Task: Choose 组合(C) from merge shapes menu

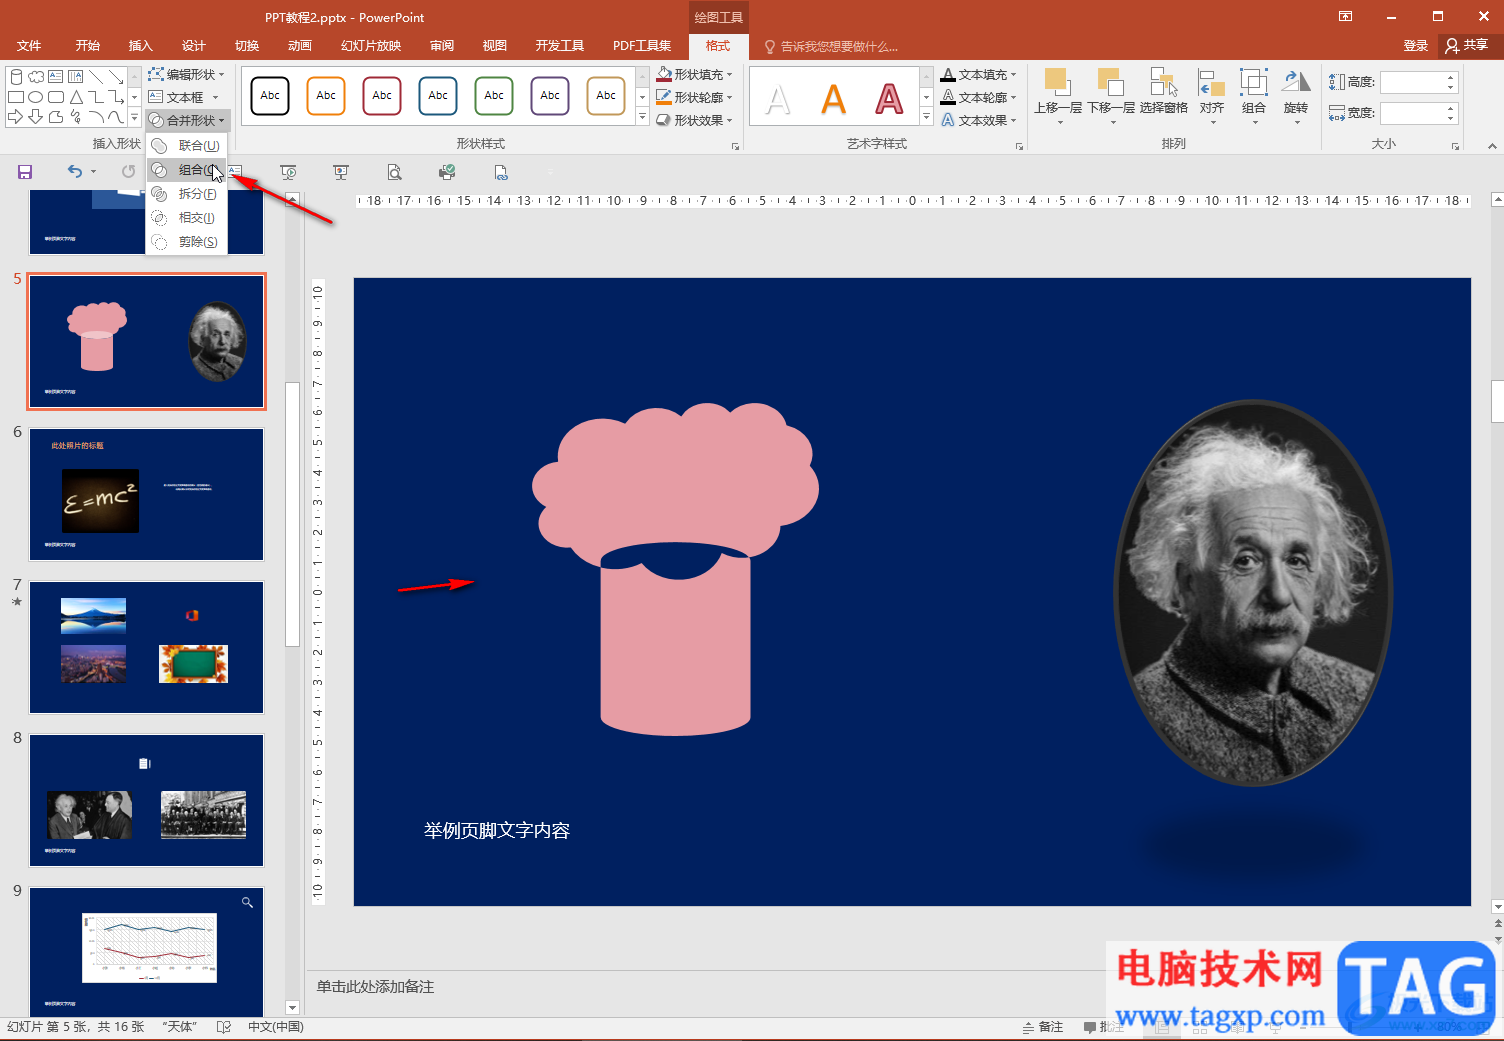Action: coord(187,169)
